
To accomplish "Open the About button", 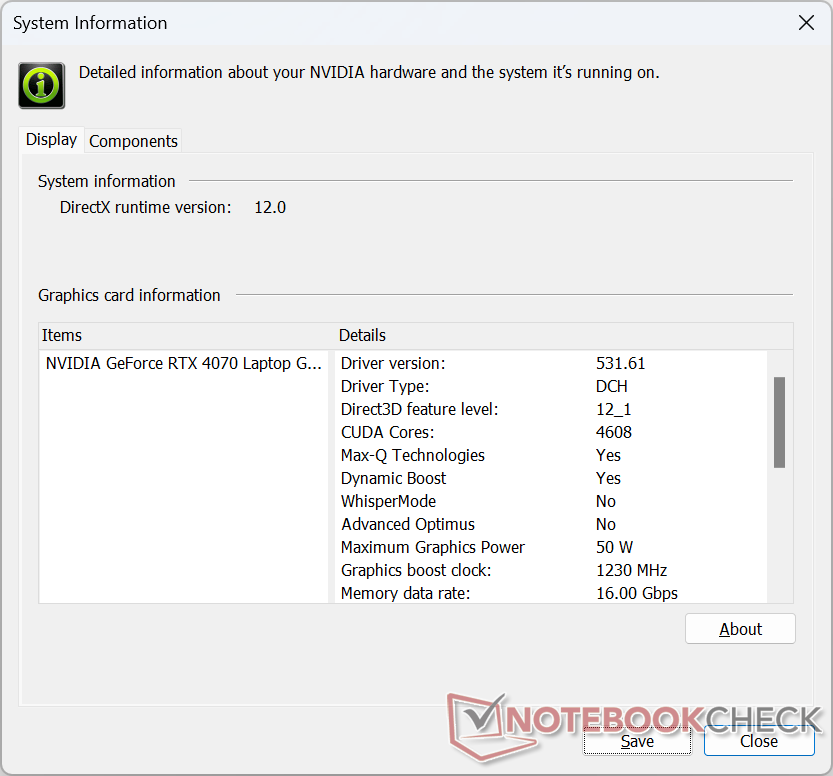I will click(740, 629).
